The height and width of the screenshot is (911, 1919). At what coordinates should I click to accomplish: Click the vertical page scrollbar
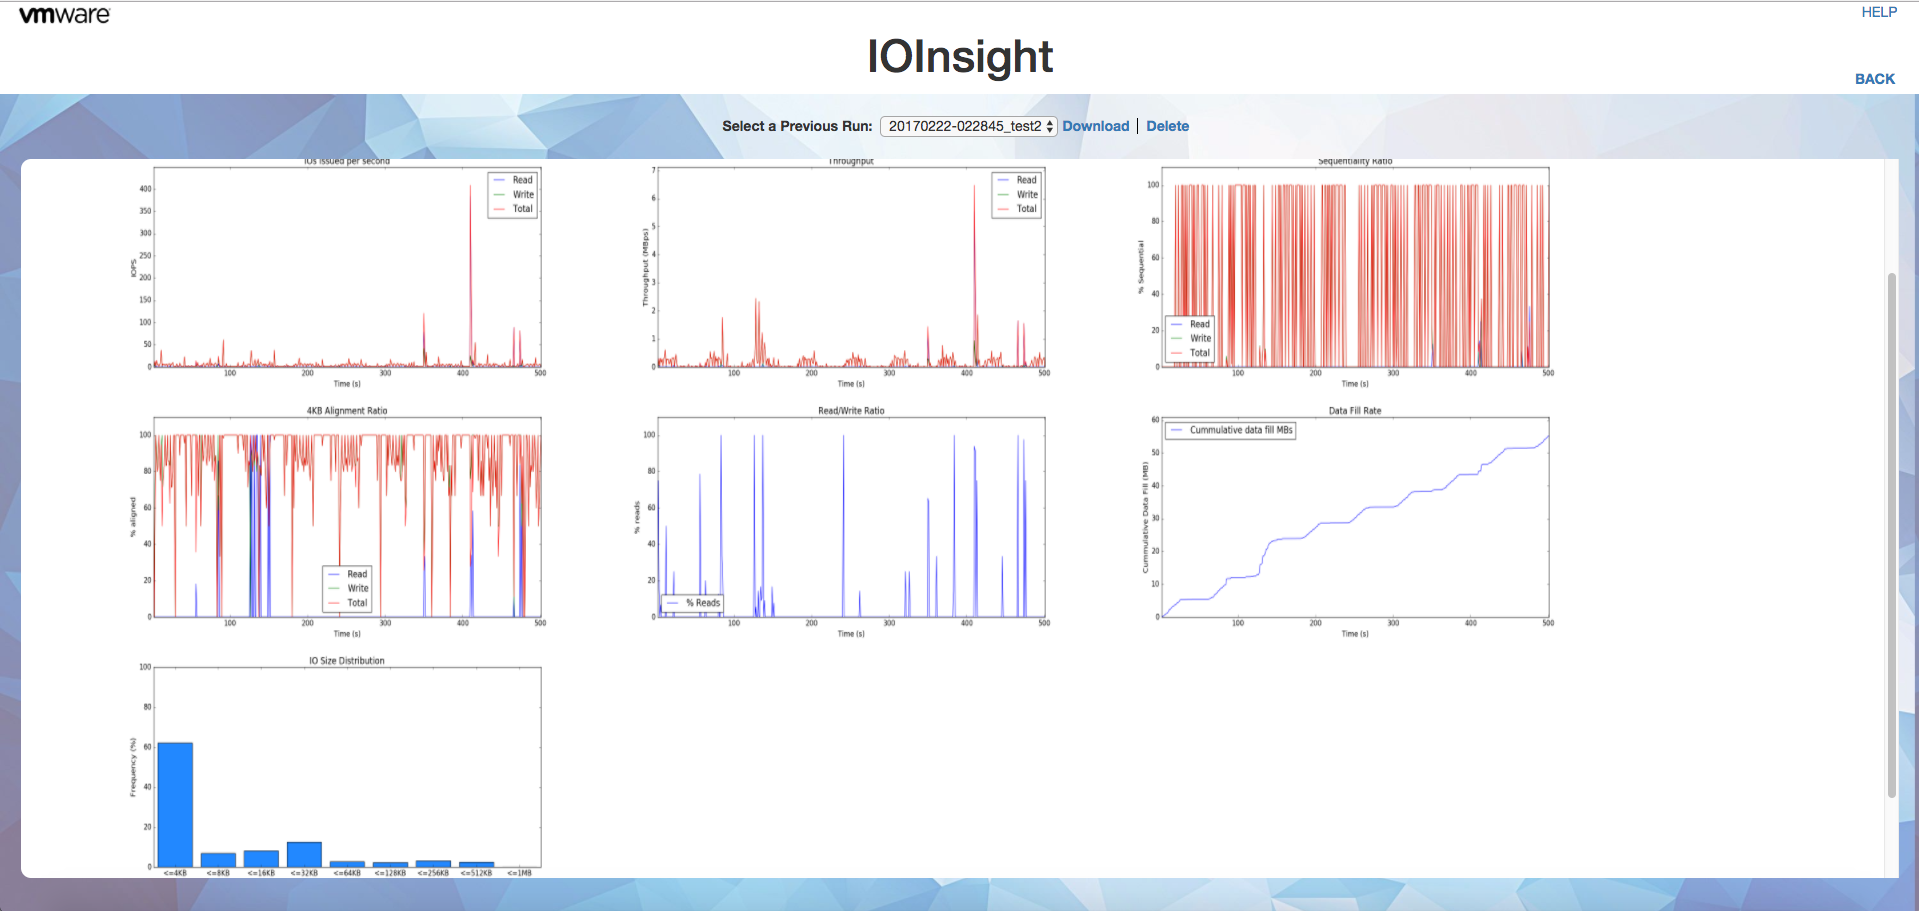(x=1891, y=535)
